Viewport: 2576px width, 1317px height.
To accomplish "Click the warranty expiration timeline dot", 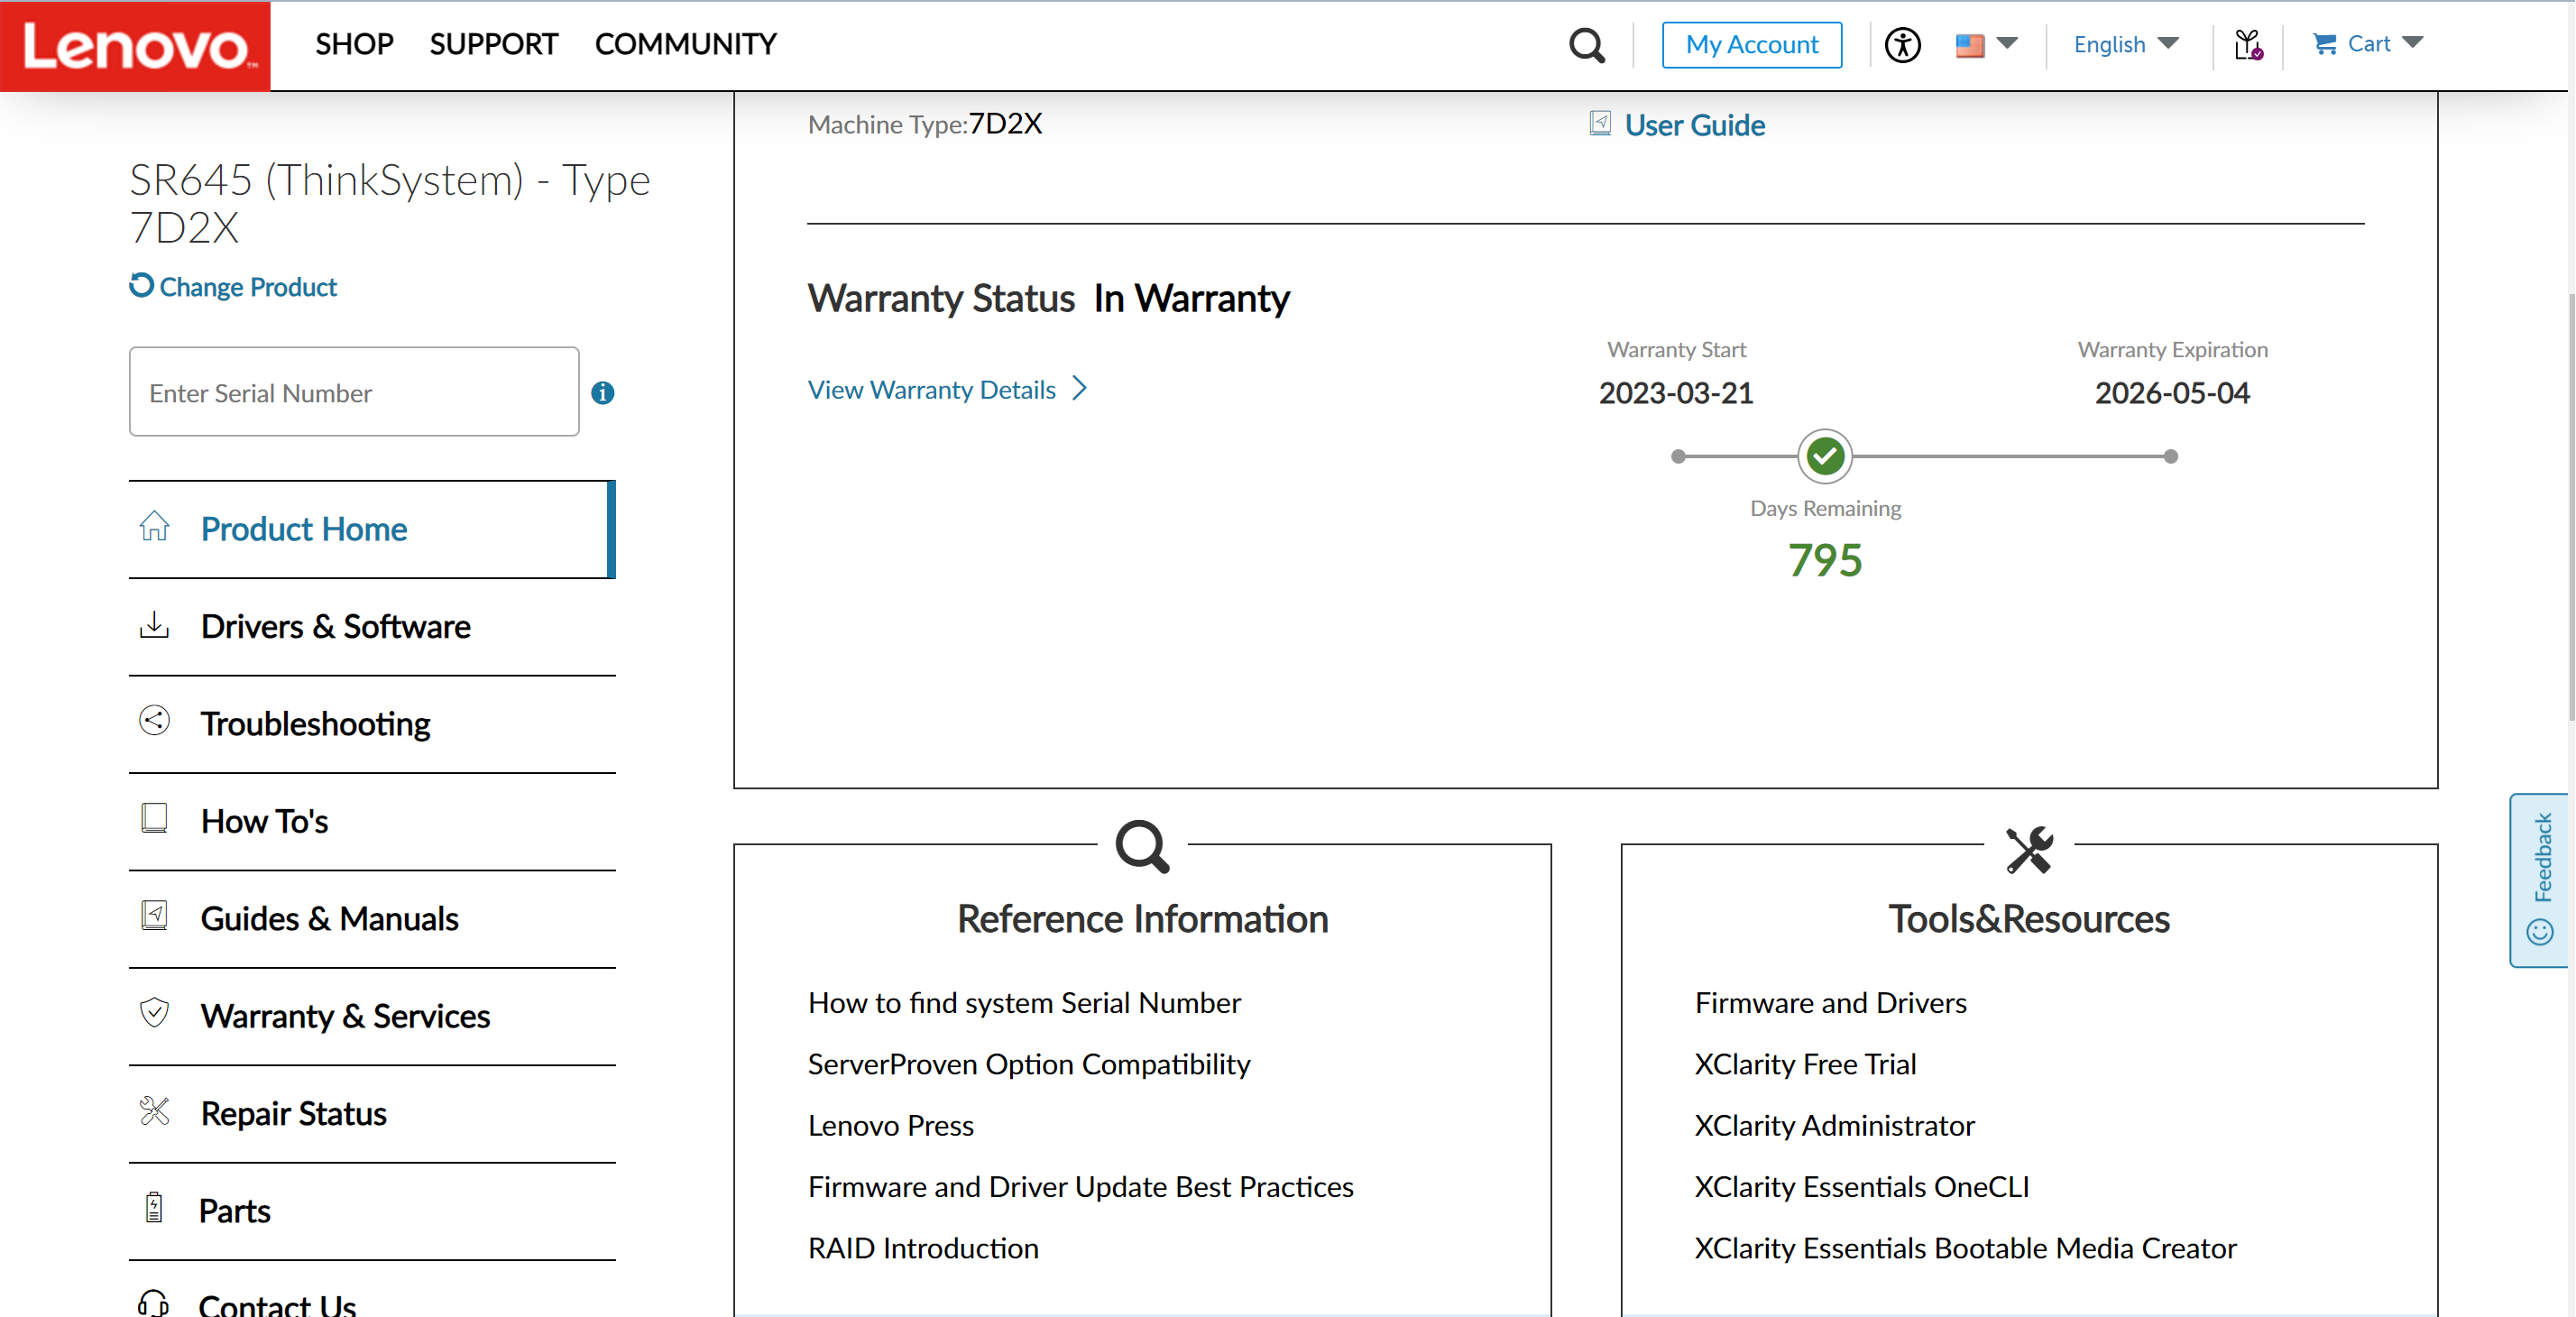I will click(x=2170, y=456).
